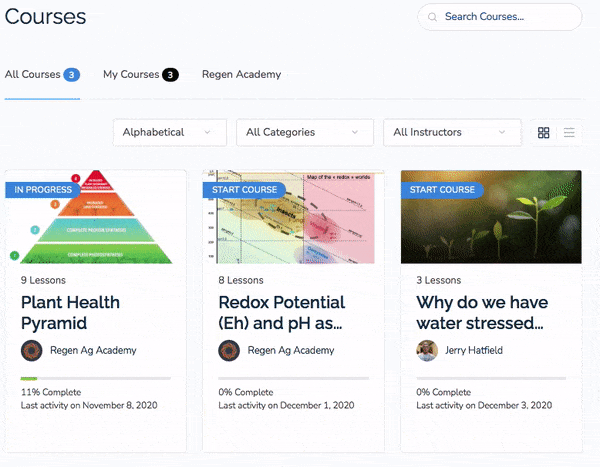Click the '8 Lessons' text
The width and height of the screenshot is (600, 467).
(x=241, y=280)
